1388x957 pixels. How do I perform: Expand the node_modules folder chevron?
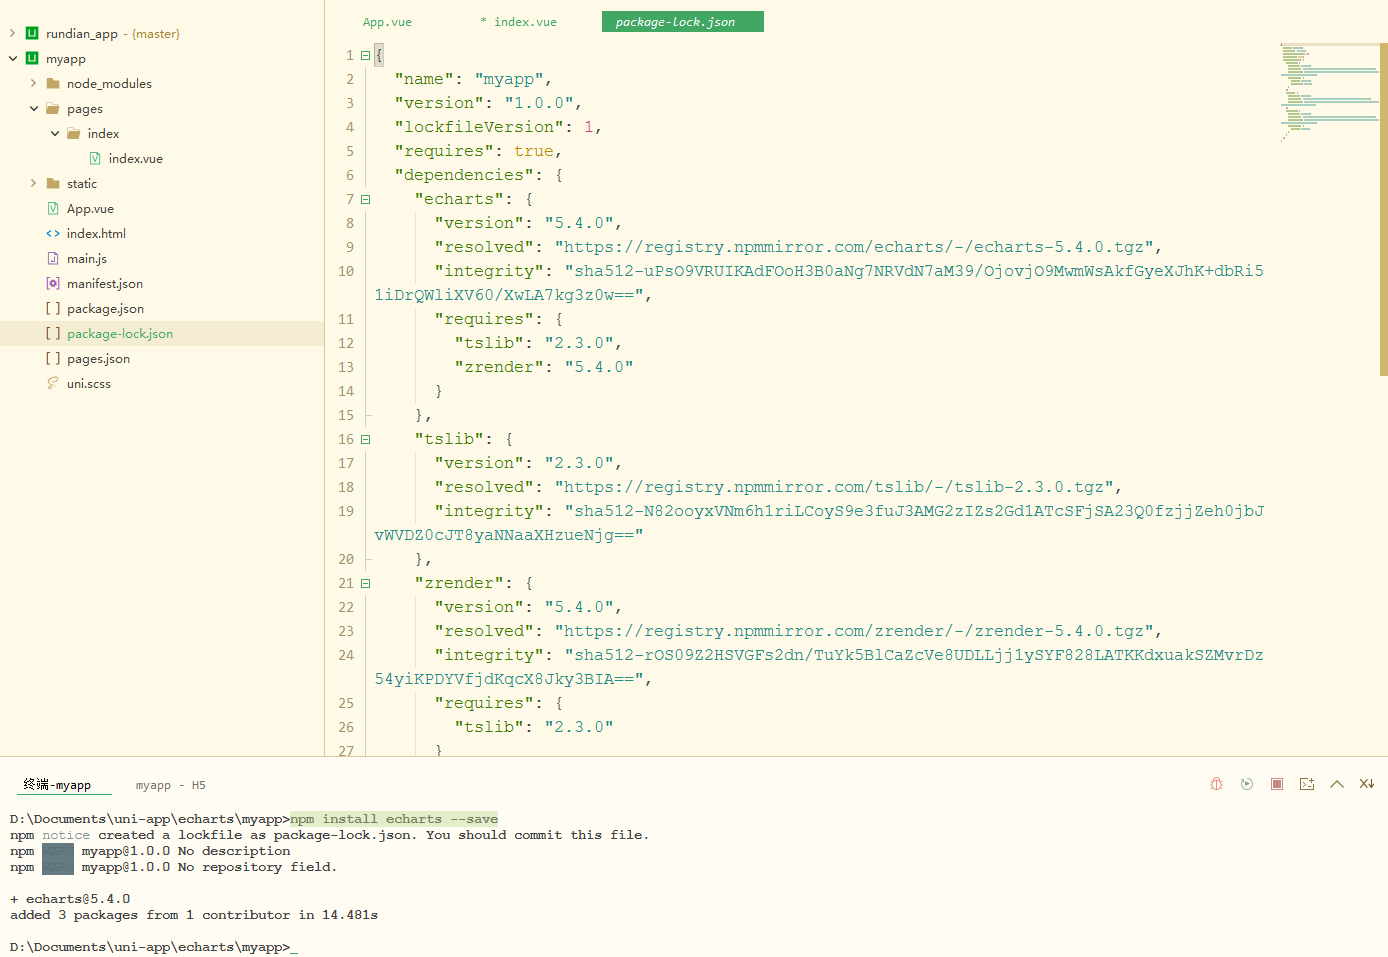[x=33, y=83]
